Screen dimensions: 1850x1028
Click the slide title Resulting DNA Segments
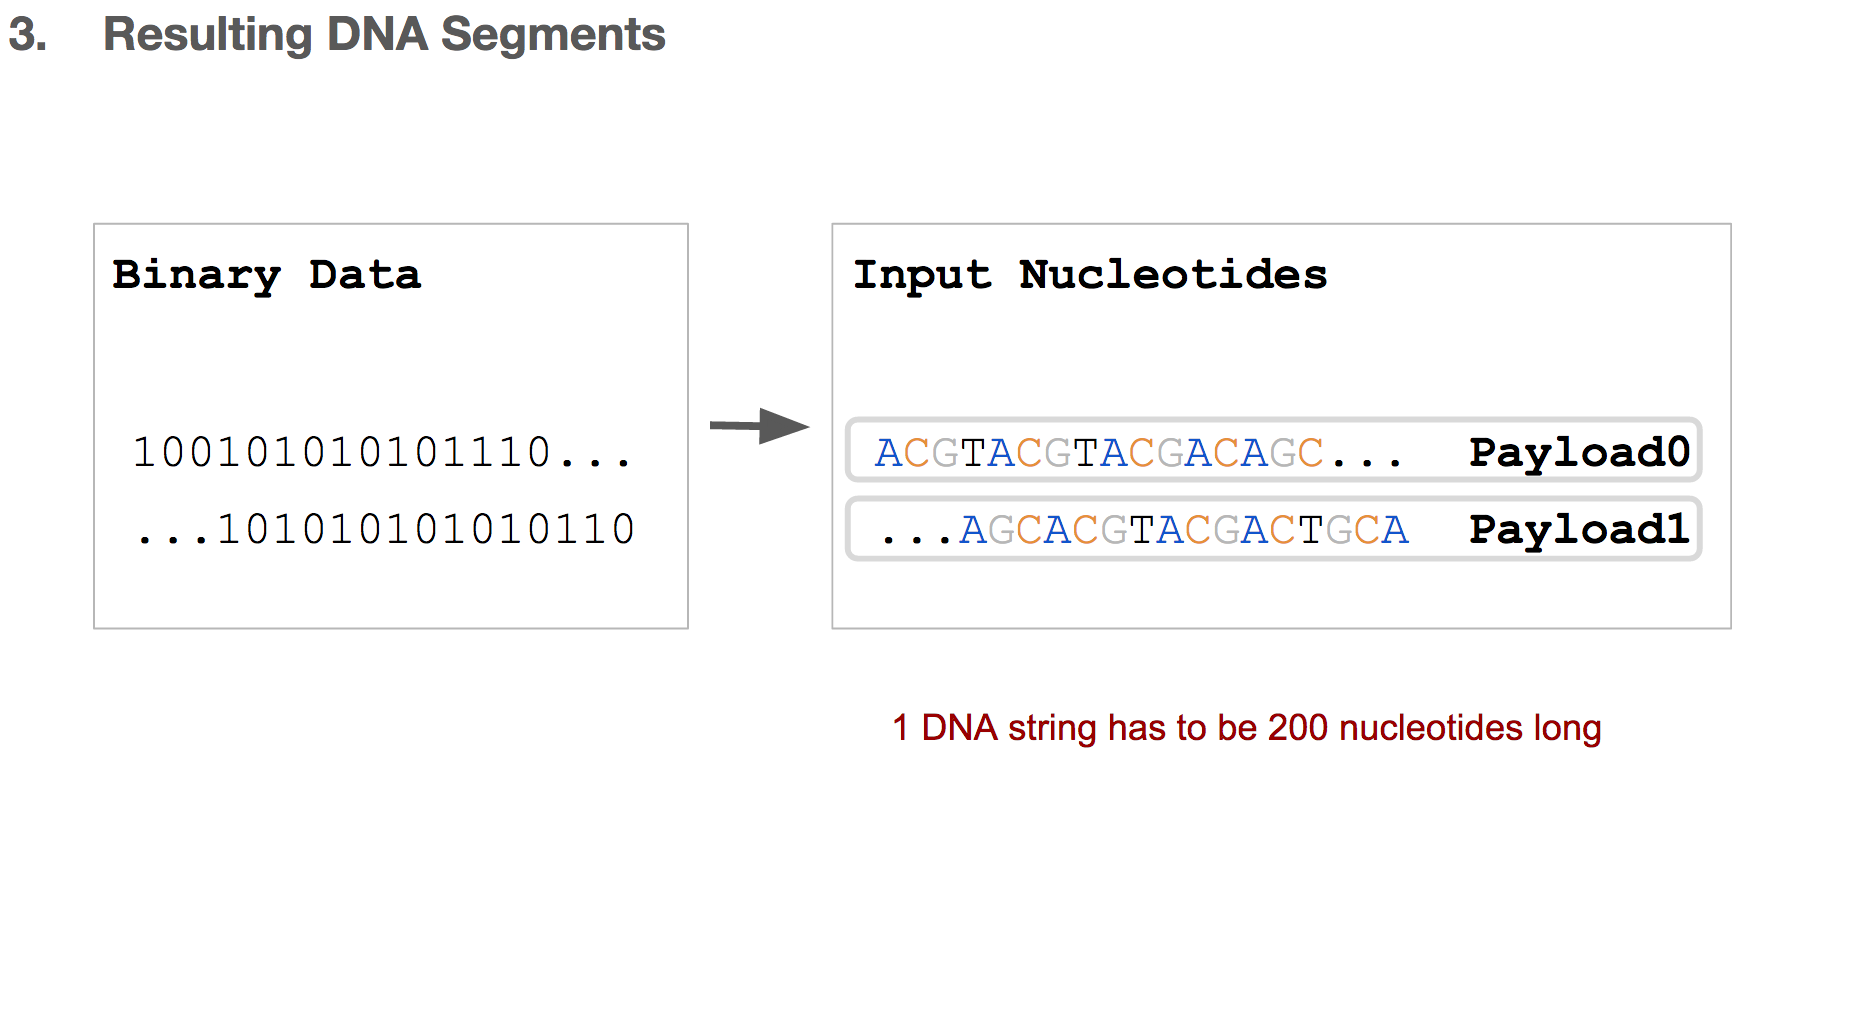click(384, 34)
